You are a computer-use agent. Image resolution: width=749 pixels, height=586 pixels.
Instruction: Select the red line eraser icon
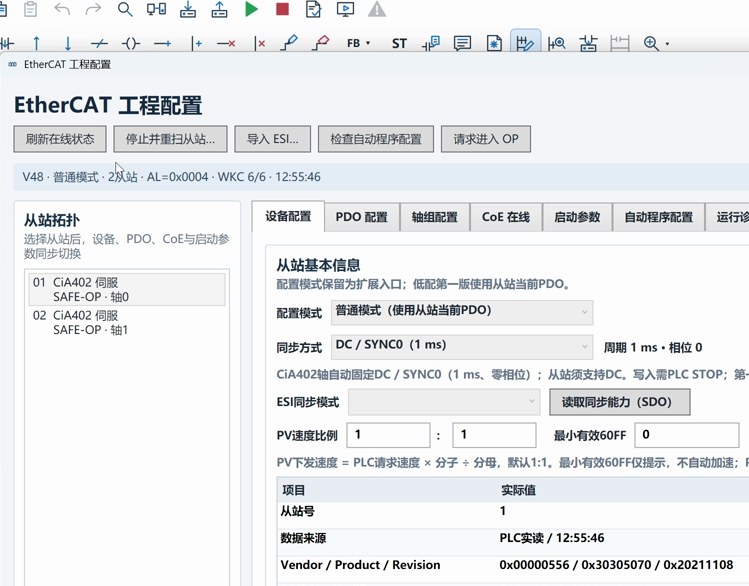[x=321, y=43]
